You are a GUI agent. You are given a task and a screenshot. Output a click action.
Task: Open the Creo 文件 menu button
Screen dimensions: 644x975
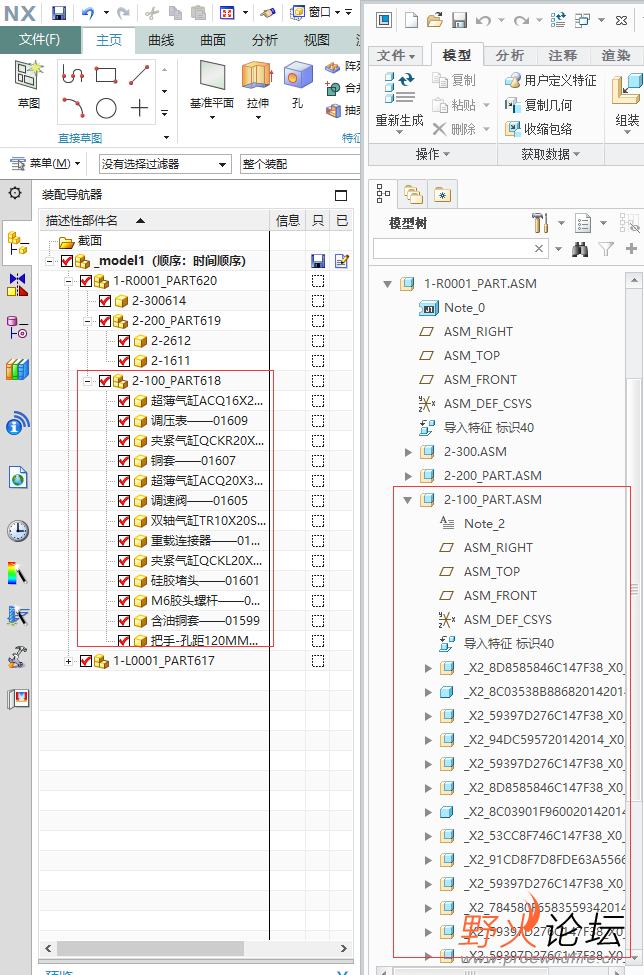pyautogui.click(x=395, y=55)
